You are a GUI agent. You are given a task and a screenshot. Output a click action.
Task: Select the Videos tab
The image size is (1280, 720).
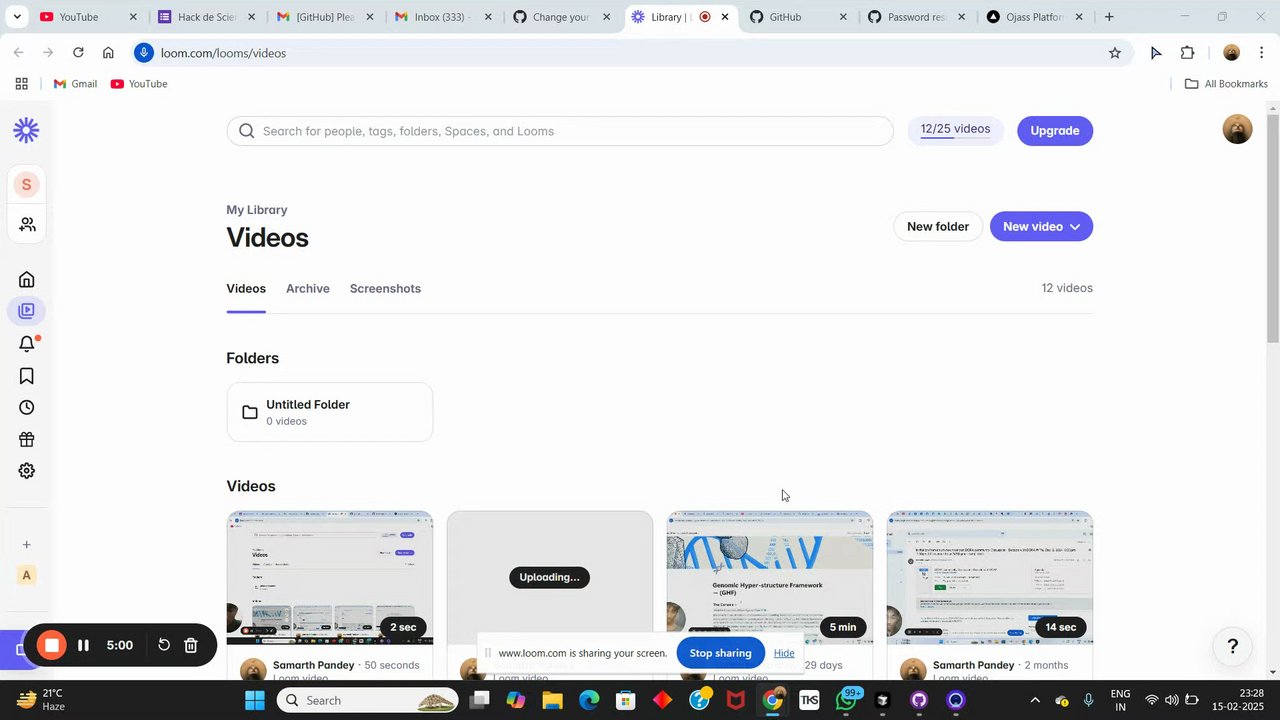246,289
